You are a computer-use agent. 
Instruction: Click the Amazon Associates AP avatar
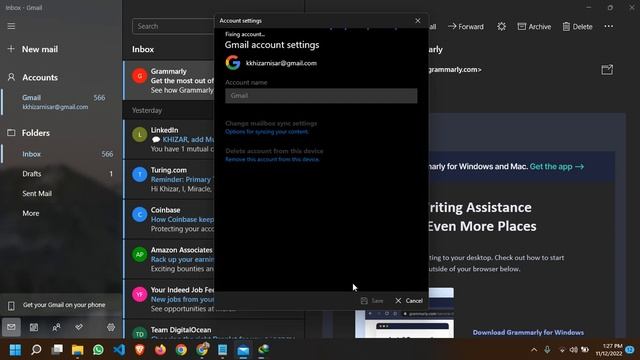coord(140,255)
